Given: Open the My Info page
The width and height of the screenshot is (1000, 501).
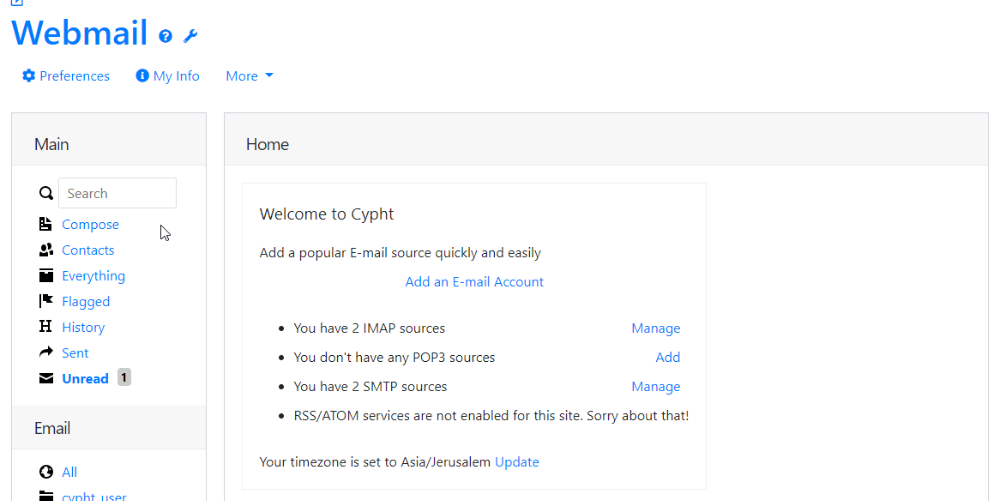Looking at the screenshot, I should tap(176, 76).
